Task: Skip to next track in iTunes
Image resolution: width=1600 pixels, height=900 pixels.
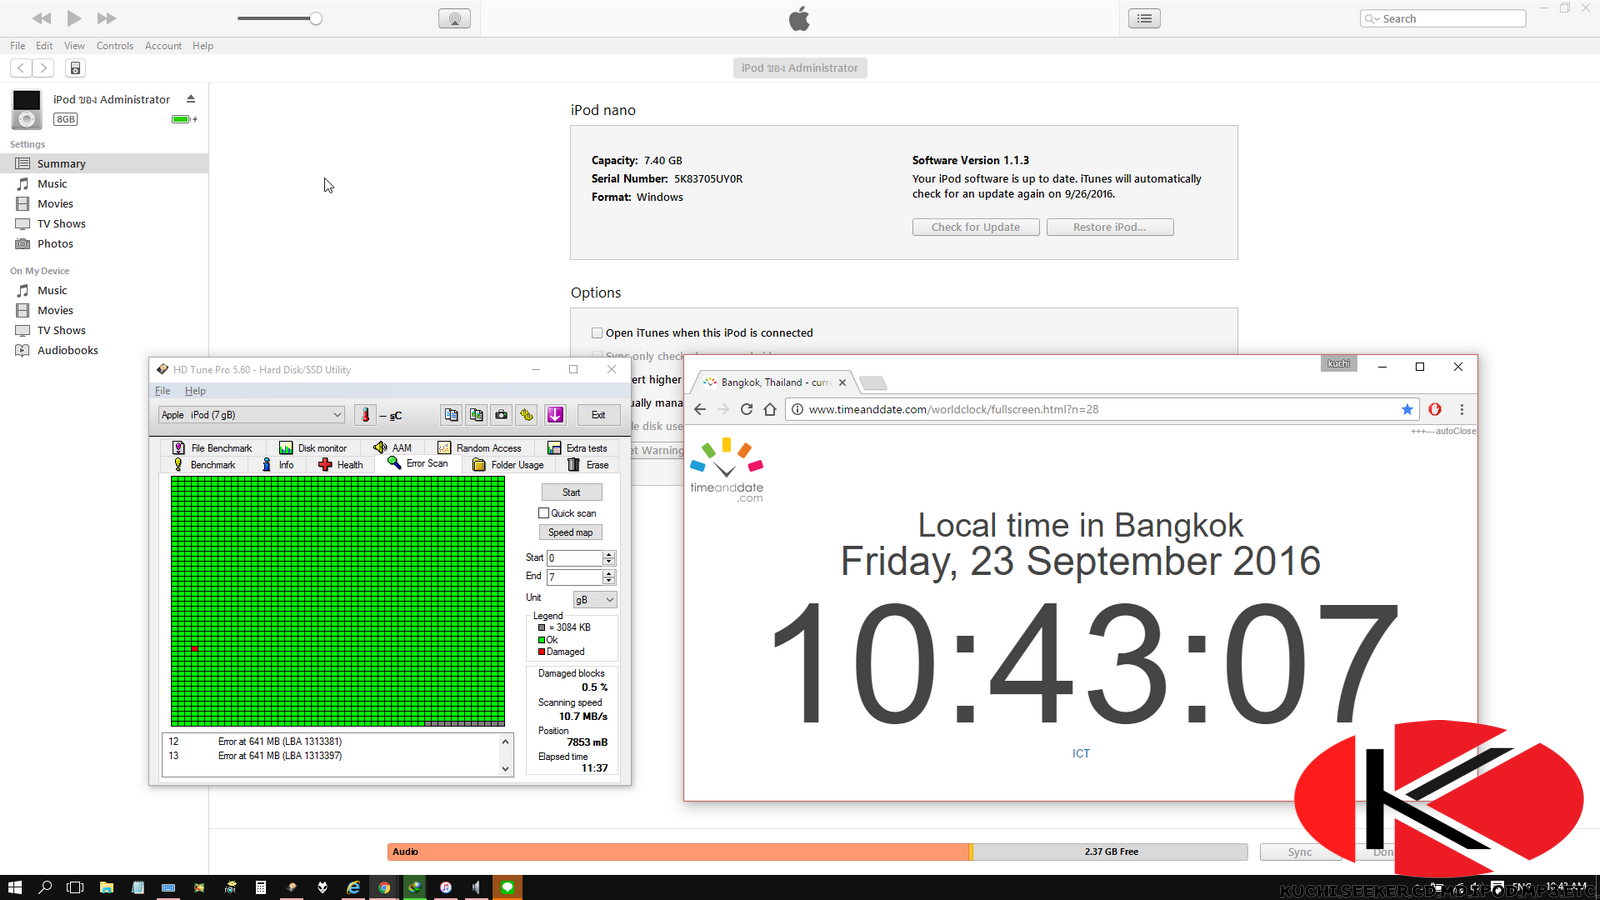Action: click(x=106, y=18)
